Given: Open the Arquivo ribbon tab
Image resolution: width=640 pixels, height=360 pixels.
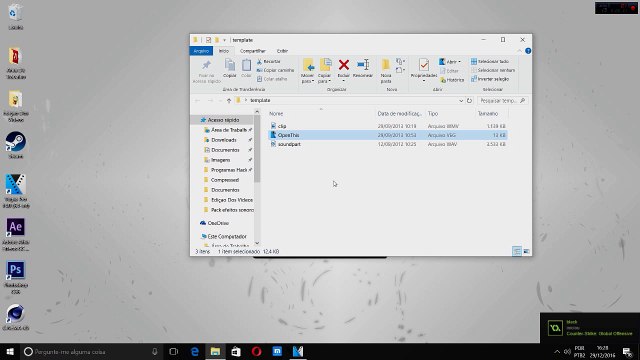Looking at the screenshot, I should 201,51.
